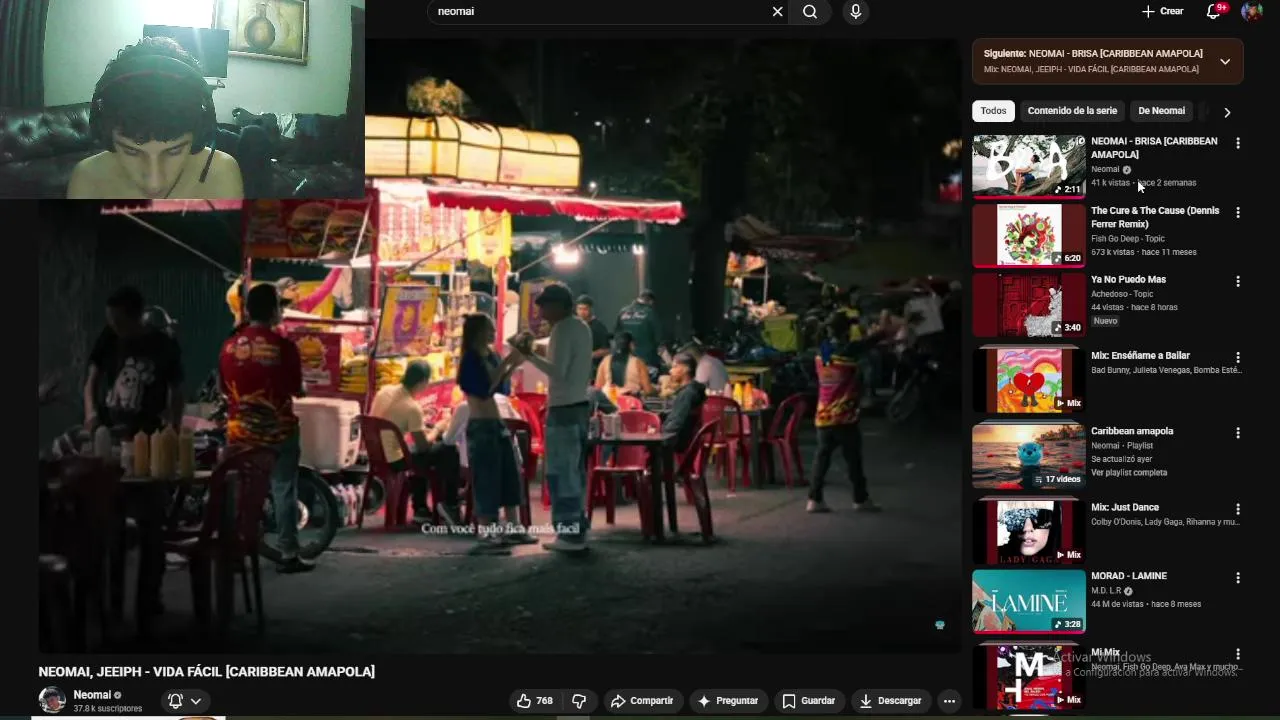Click the Guardar button
This screenshot has width=1280, height=720.
(808, 701)
